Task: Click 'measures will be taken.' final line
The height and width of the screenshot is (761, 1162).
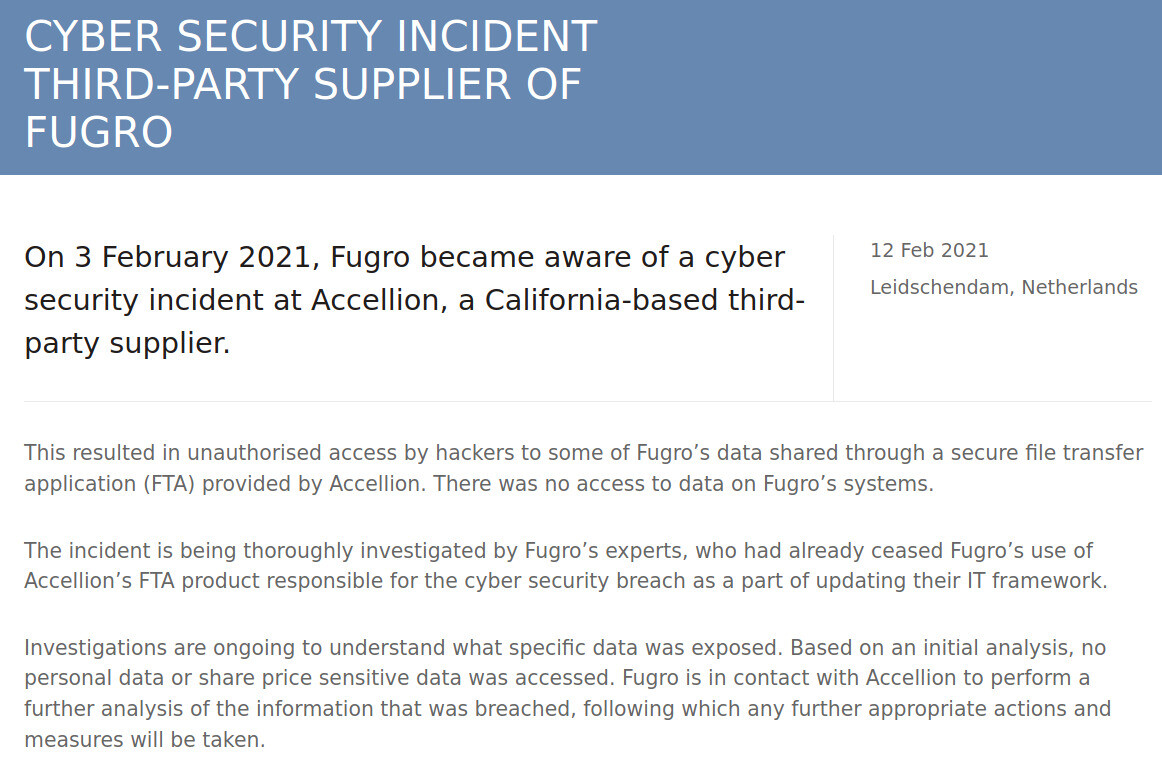Action: pyautogui.click(x=145, y=740)
